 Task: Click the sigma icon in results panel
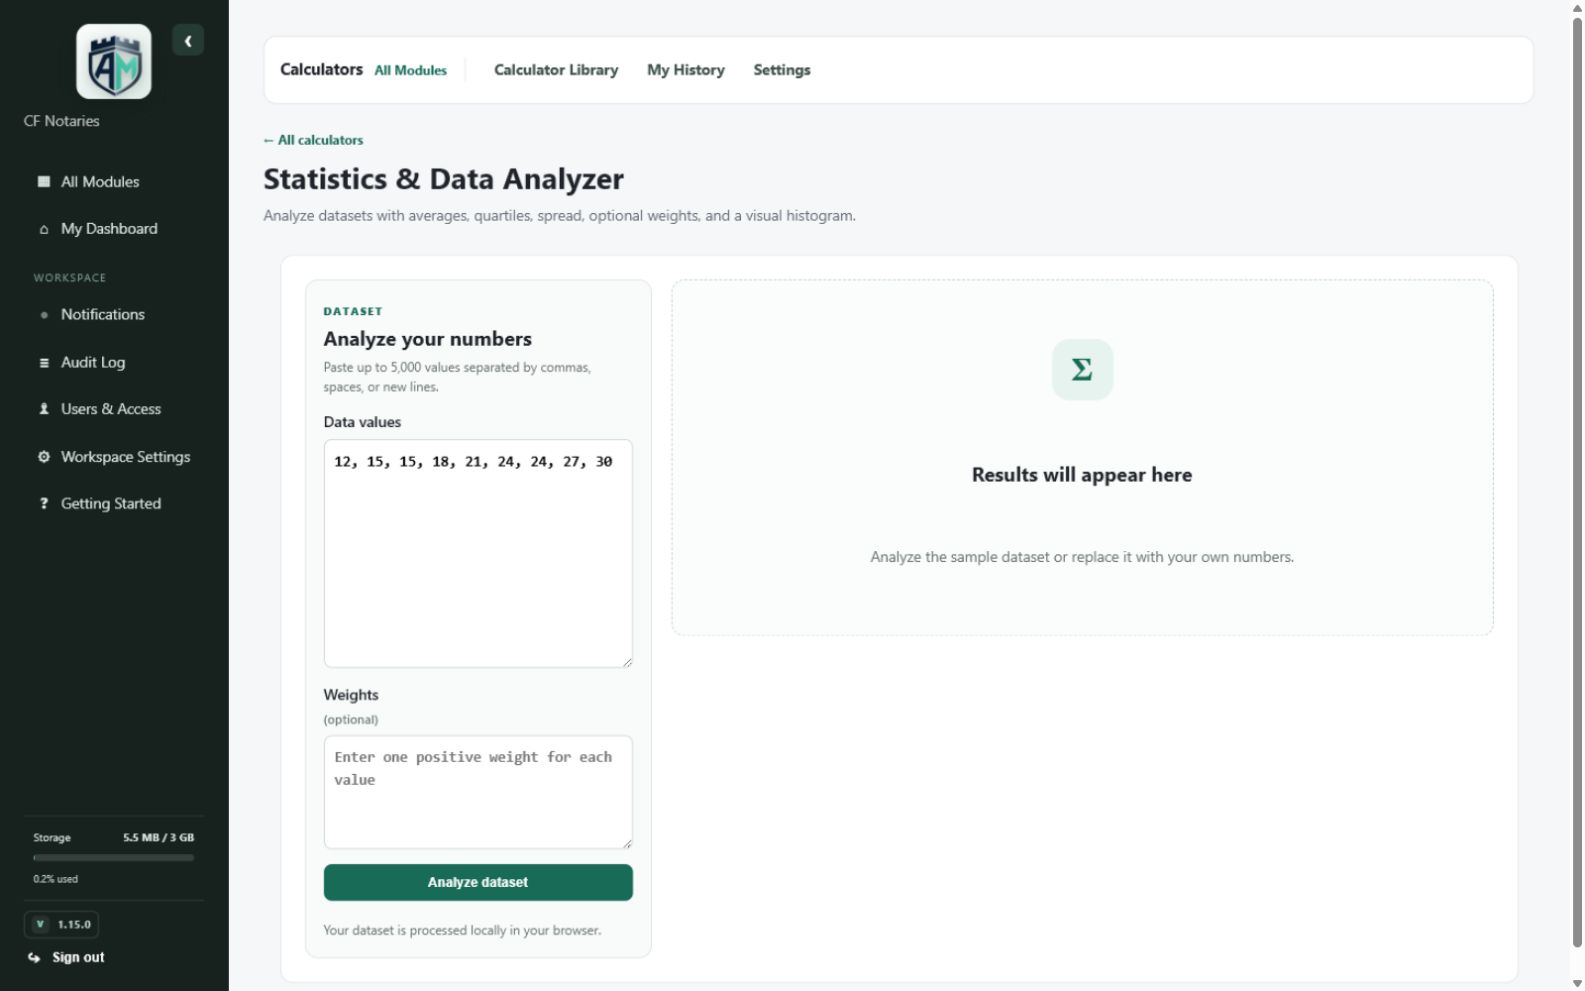point(1082,370)
